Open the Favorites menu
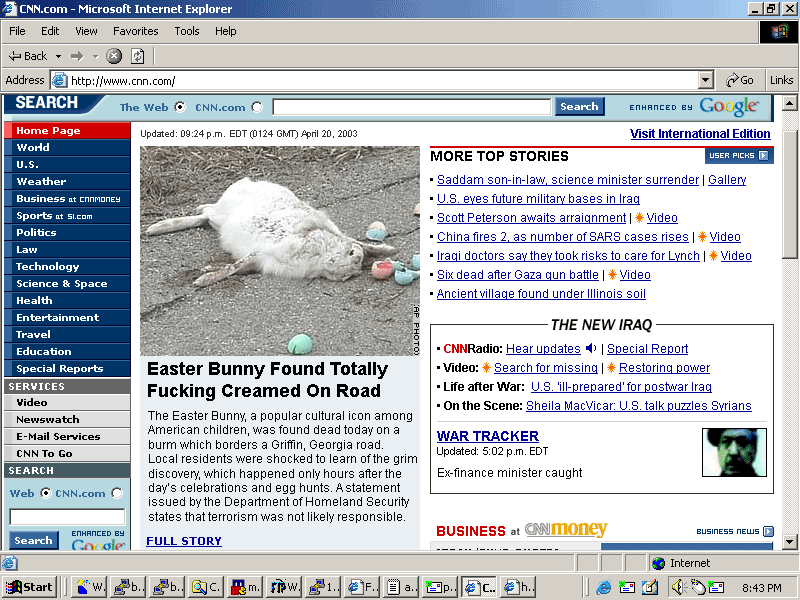The height and width of the screenshot is (600, 800). [136, 31]
